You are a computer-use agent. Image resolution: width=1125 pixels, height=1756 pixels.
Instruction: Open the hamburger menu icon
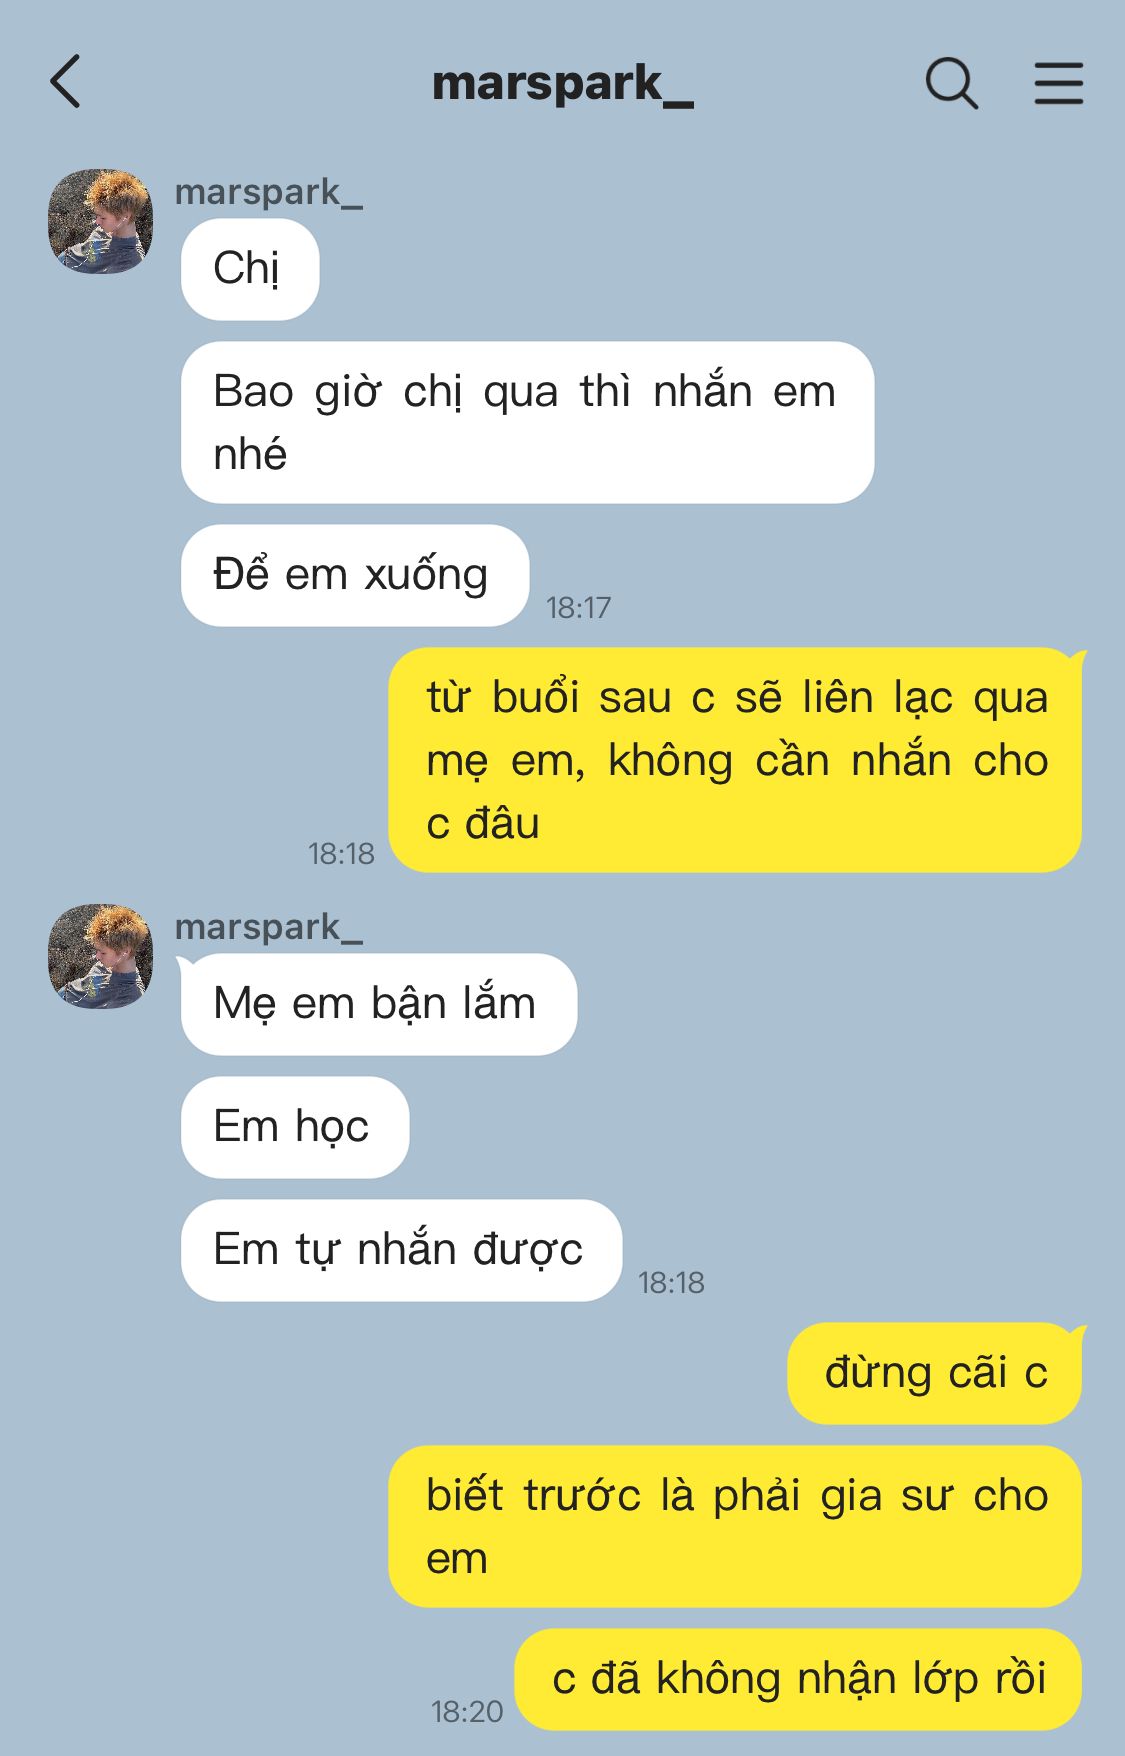(x=1058, y=82)
